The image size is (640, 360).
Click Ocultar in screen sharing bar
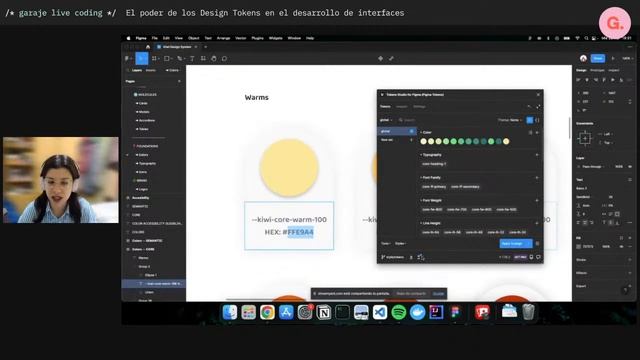438,293
